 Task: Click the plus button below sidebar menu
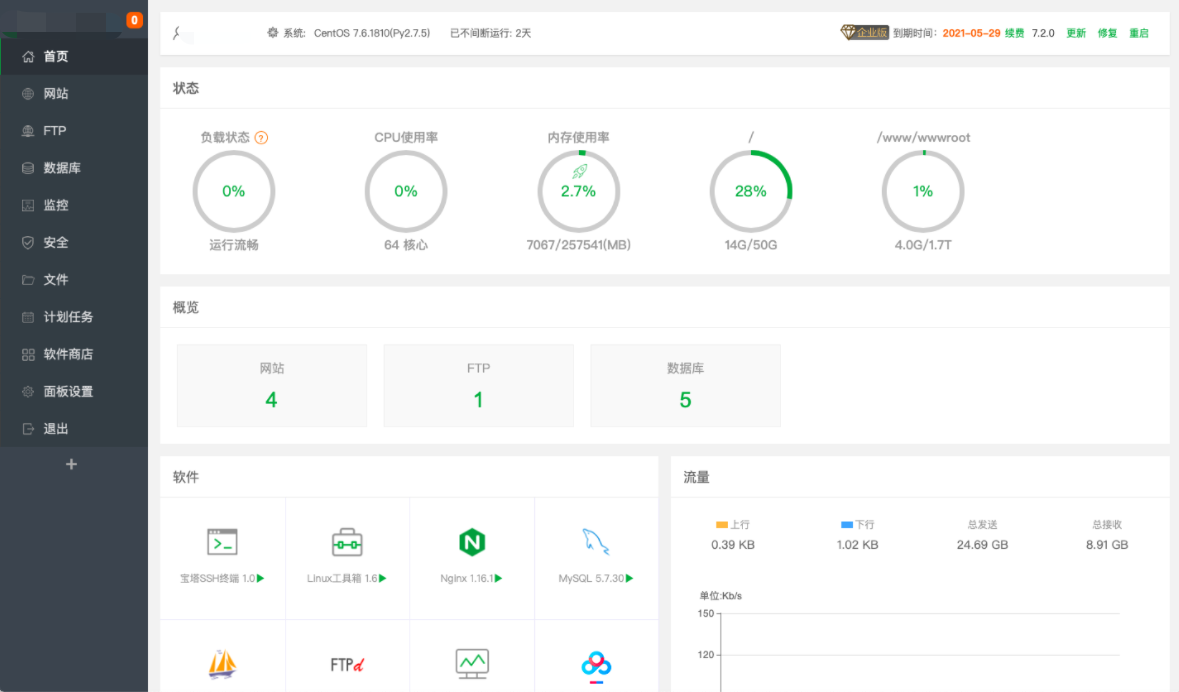pyautogui.click(x=71, y=464)
